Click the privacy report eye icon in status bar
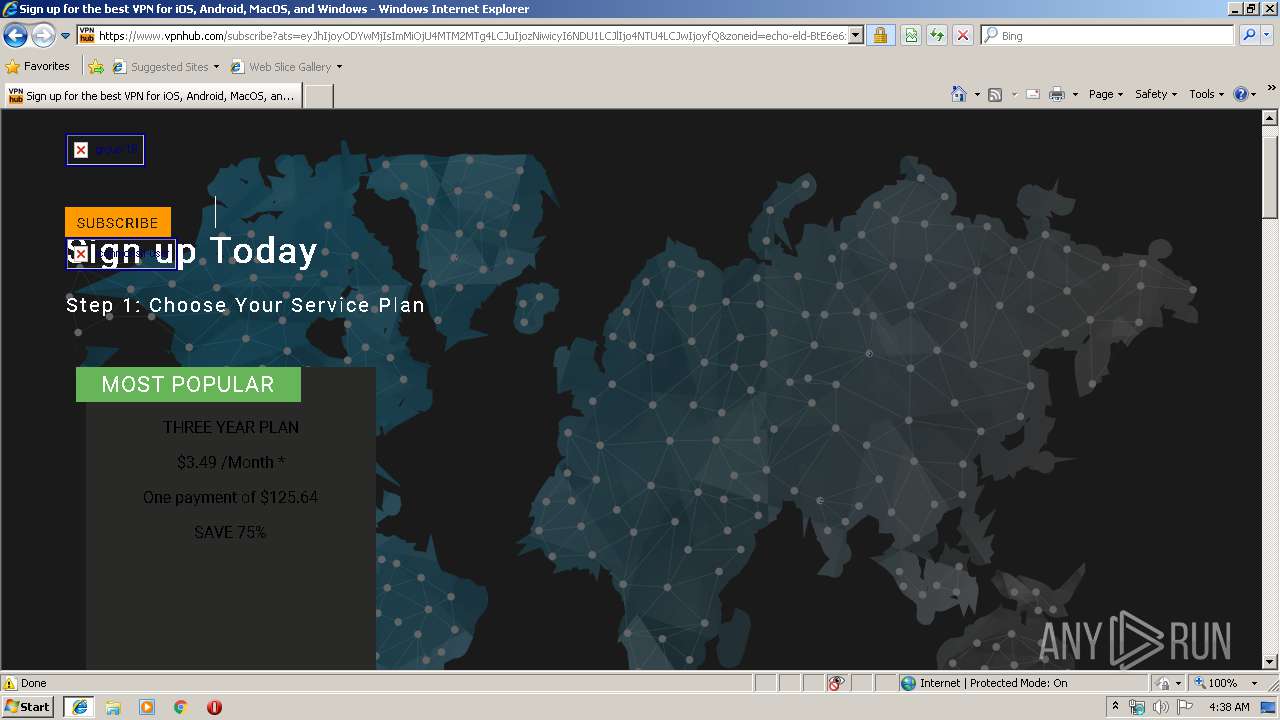This screenshot has width=1280, height=720. [836, 683]
